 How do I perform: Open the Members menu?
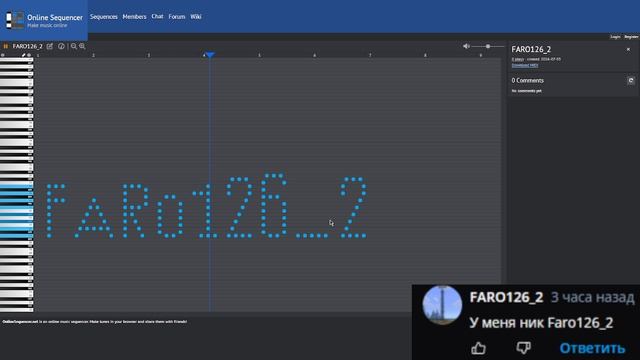pyautogui.click(x=134, y=17)
